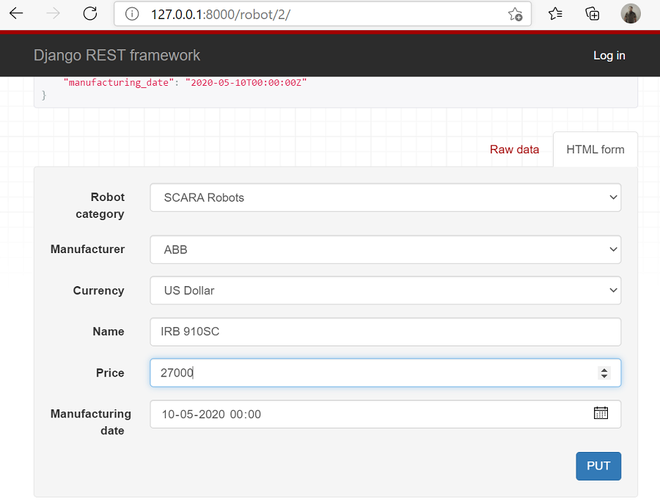Open the Manufacturer dropdown showing ABB
Screen dimensions: 660x504
(385, 250)
